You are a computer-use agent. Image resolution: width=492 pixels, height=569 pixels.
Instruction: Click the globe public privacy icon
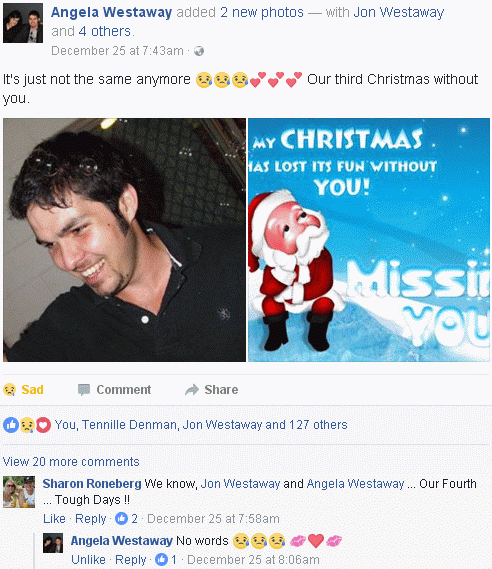pos(199,51)
